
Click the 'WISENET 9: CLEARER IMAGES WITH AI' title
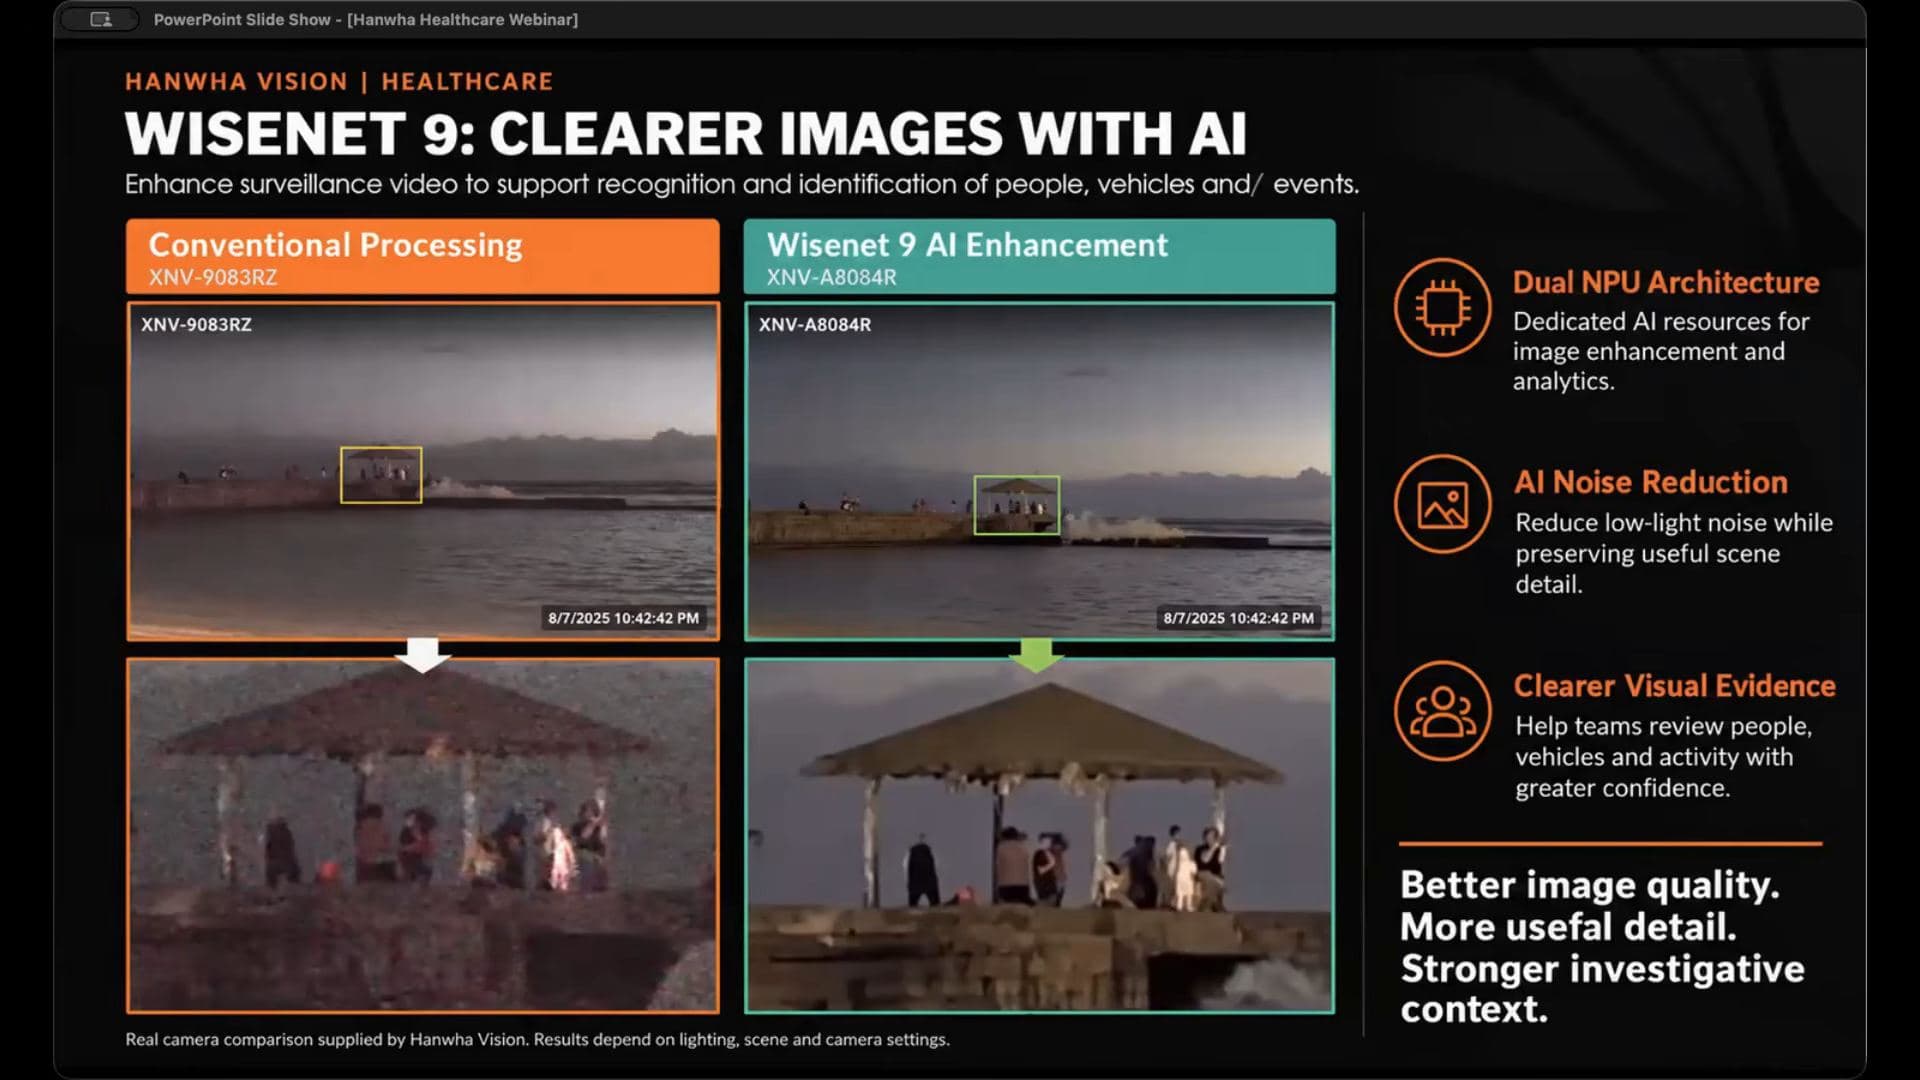click(686, 134)
